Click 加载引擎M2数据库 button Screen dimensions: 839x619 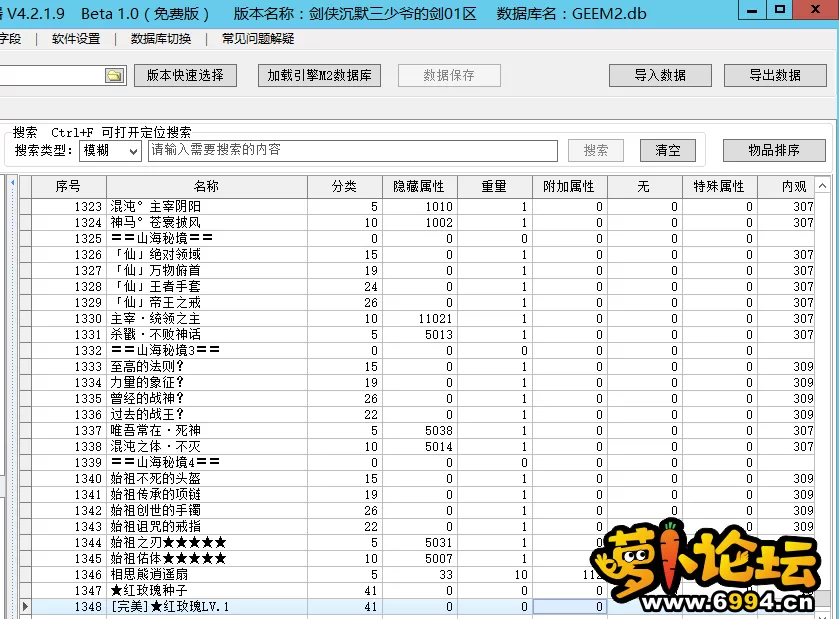(319, 75)
